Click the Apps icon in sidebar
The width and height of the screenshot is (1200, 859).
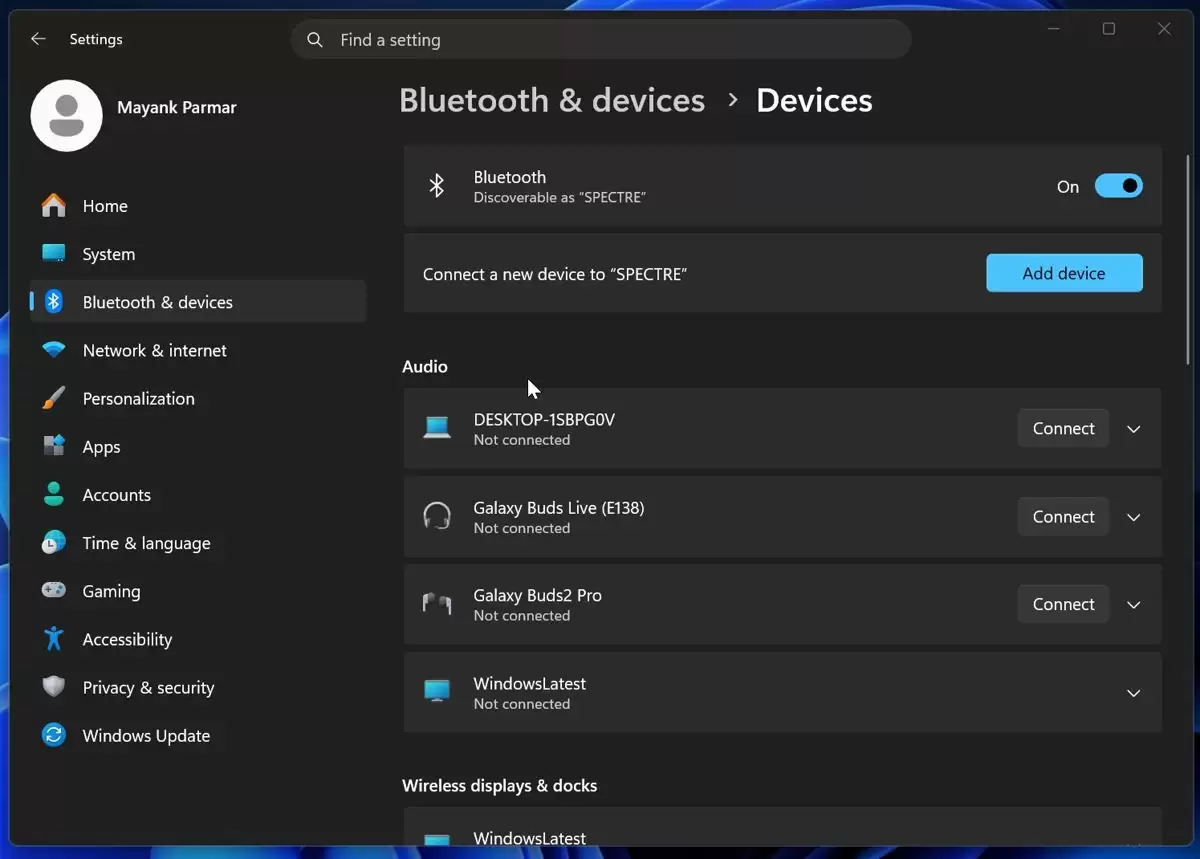click(54, 446)
